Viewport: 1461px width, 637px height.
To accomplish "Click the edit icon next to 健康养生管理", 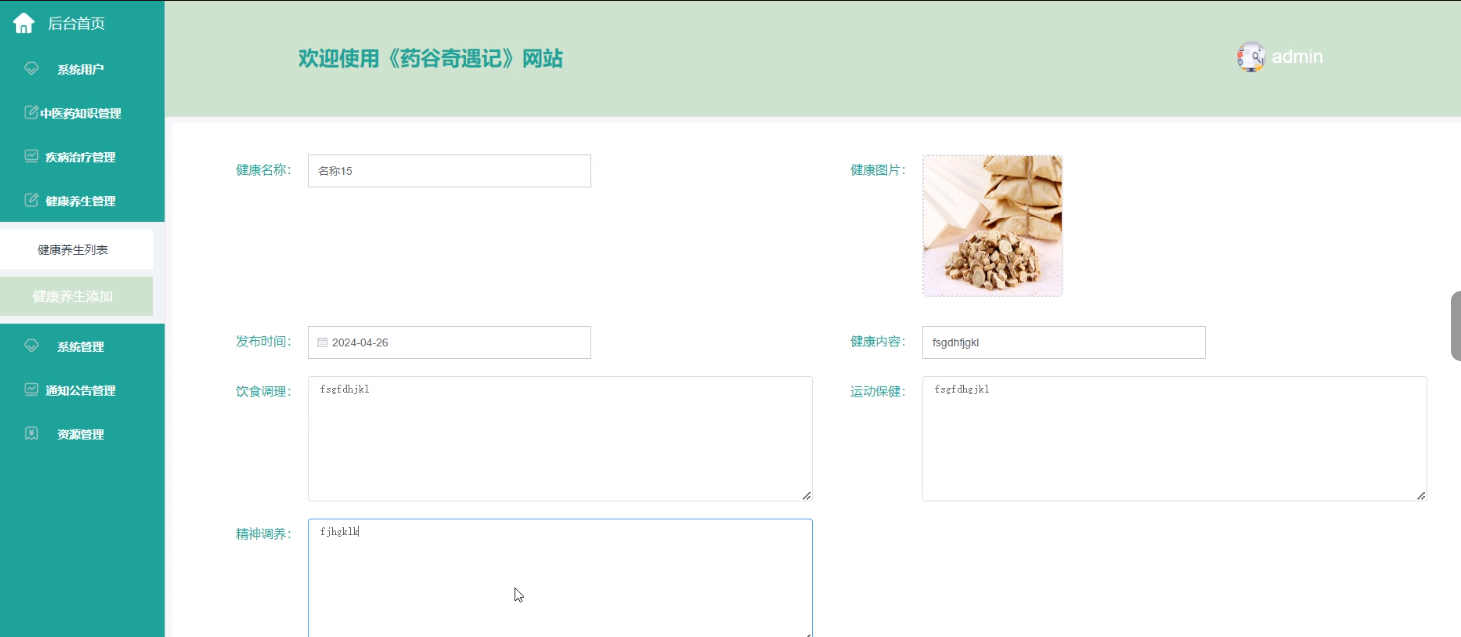I will click(31, 200).
